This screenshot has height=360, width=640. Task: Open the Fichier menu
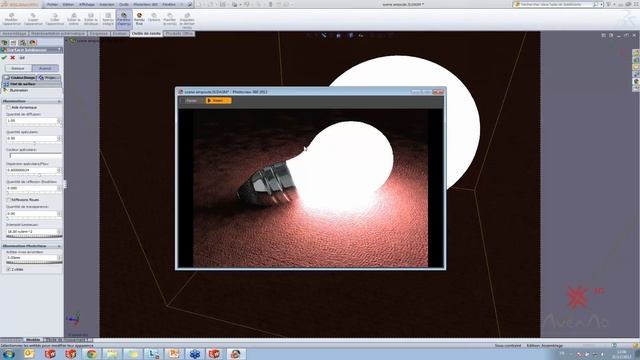click(x=52, y=4)
